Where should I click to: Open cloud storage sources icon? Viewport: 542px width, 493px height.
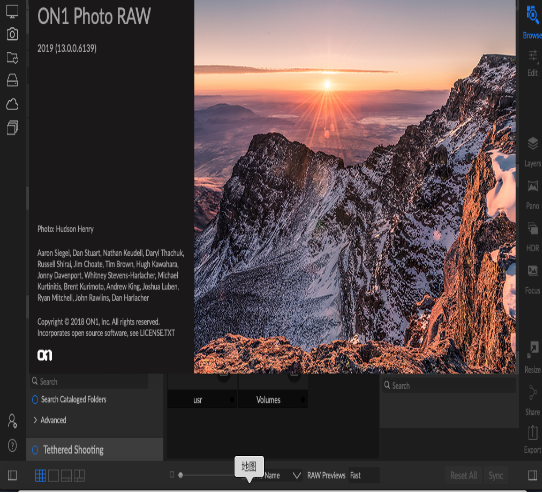[x=12, y=104]
